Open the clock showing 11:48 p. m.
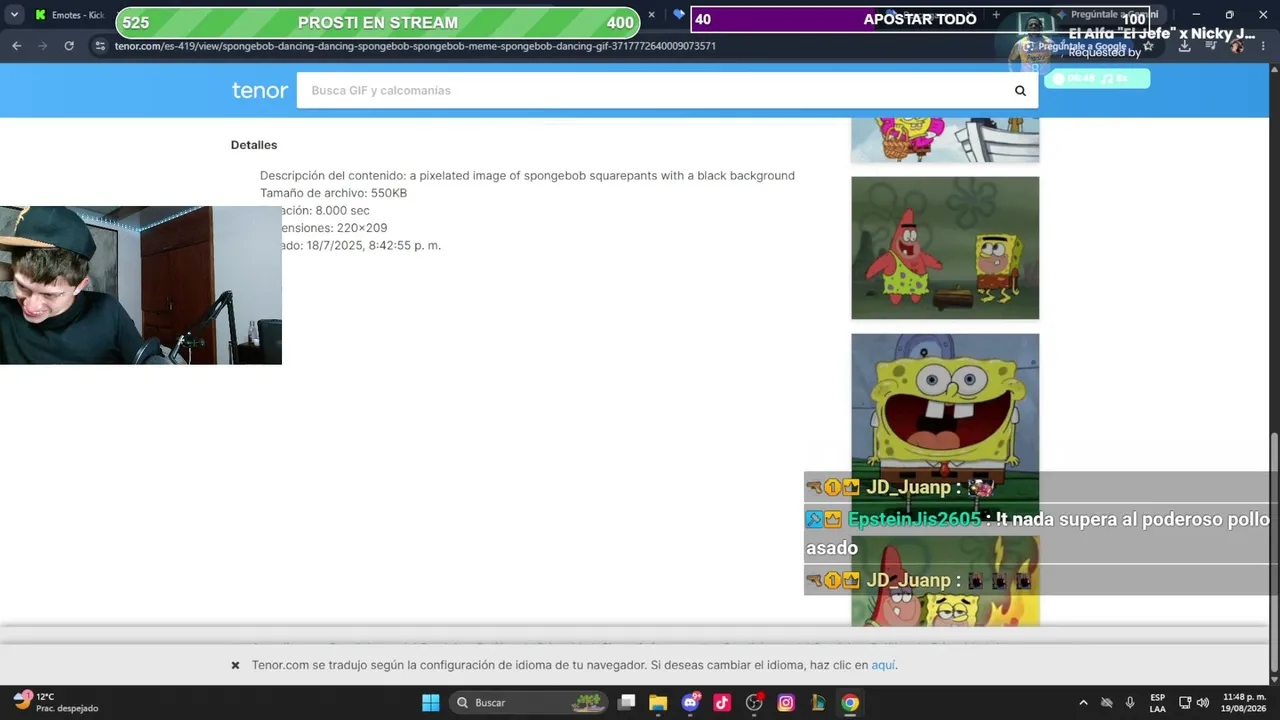This screenshot has height=720, width=1280. pos(1243,703)
